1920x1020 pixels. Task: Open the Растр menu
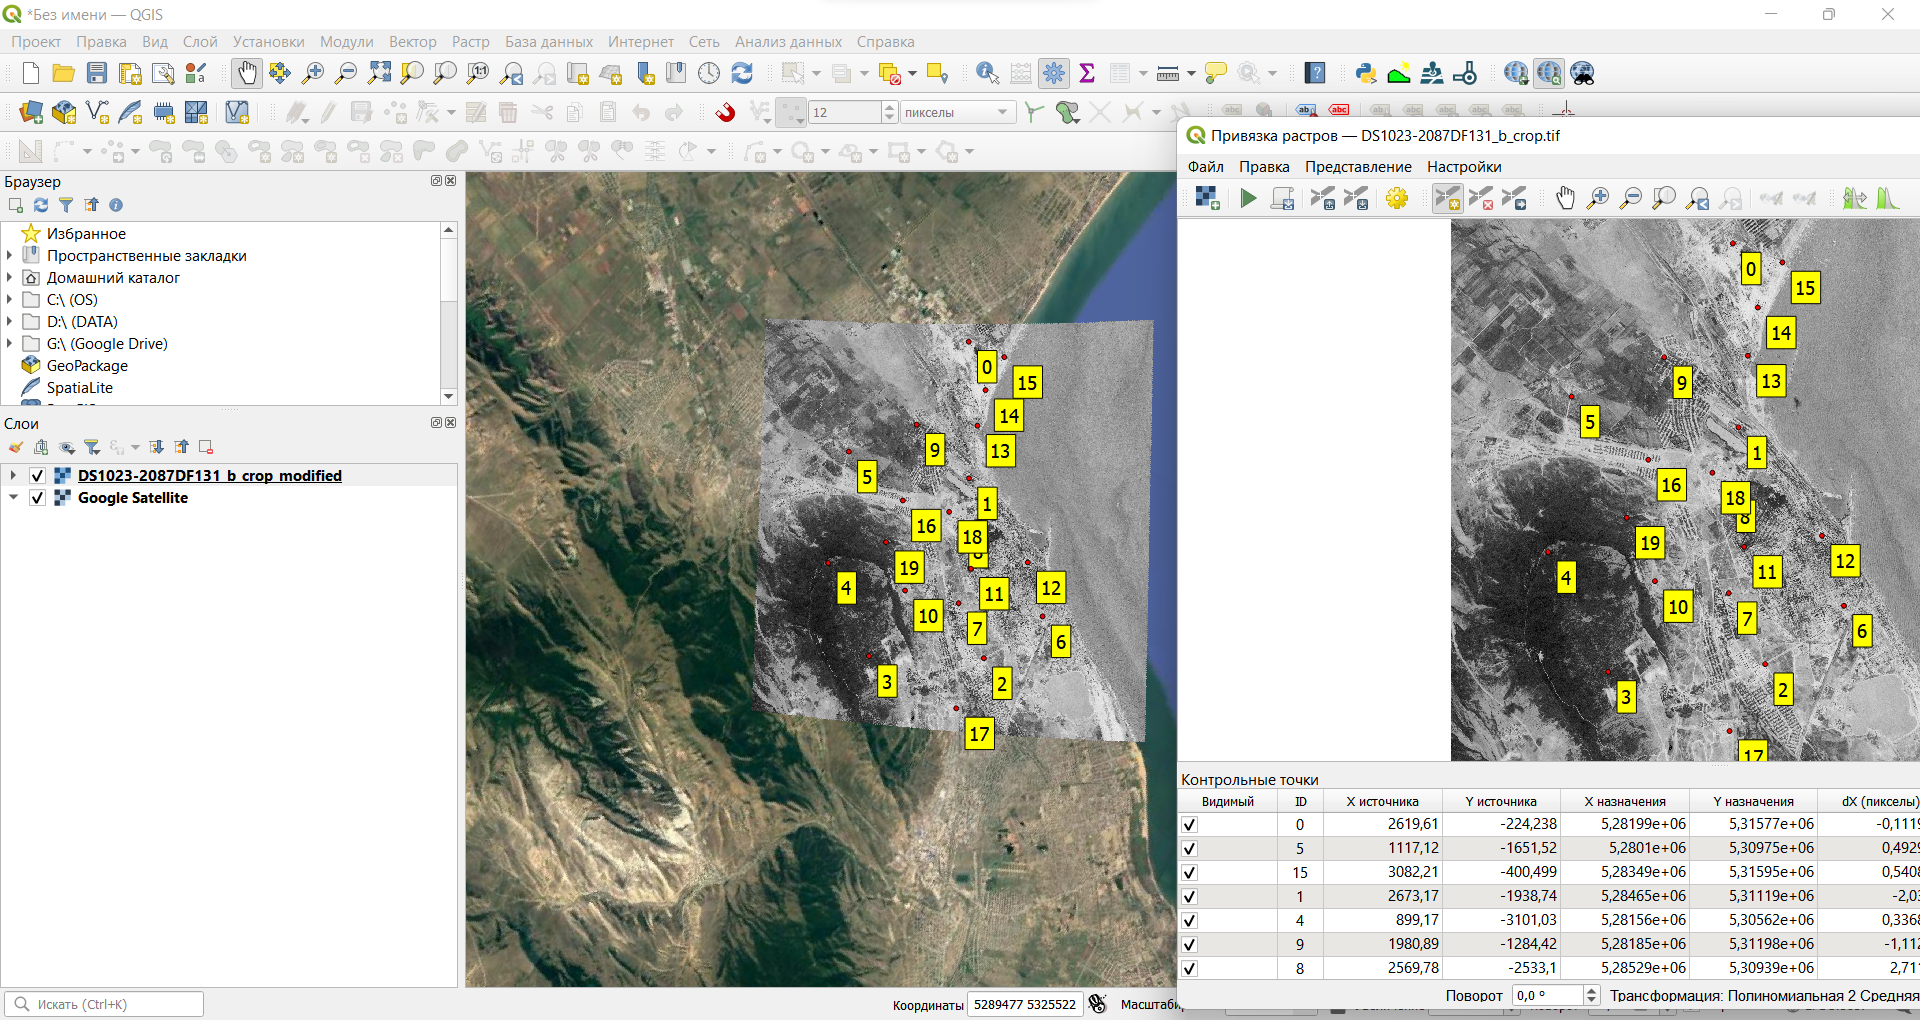tap(470, 42)
